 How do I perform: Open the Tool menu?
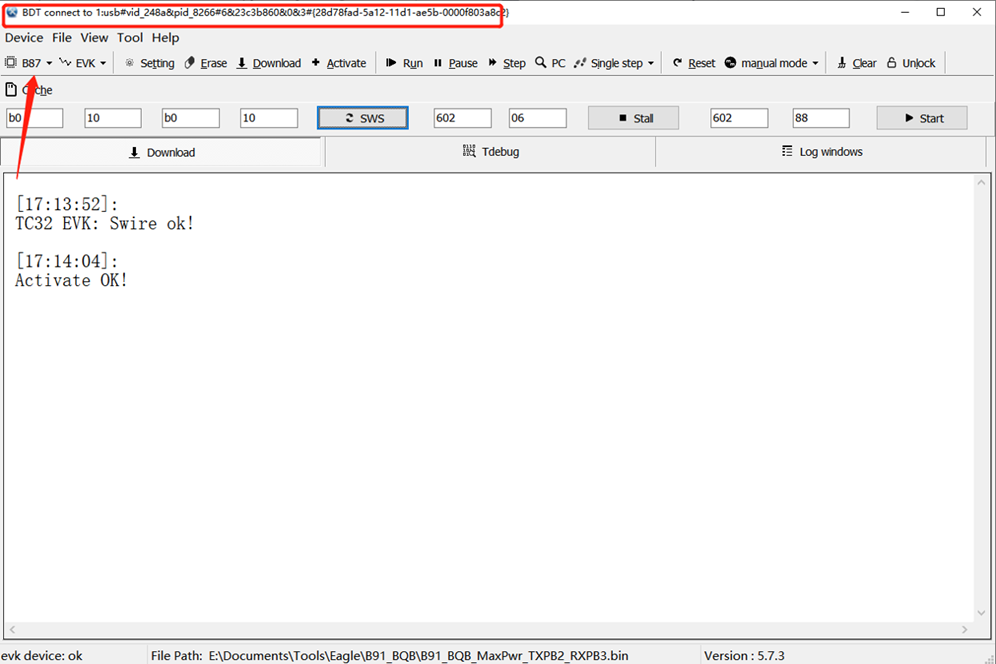click(130, 38)
